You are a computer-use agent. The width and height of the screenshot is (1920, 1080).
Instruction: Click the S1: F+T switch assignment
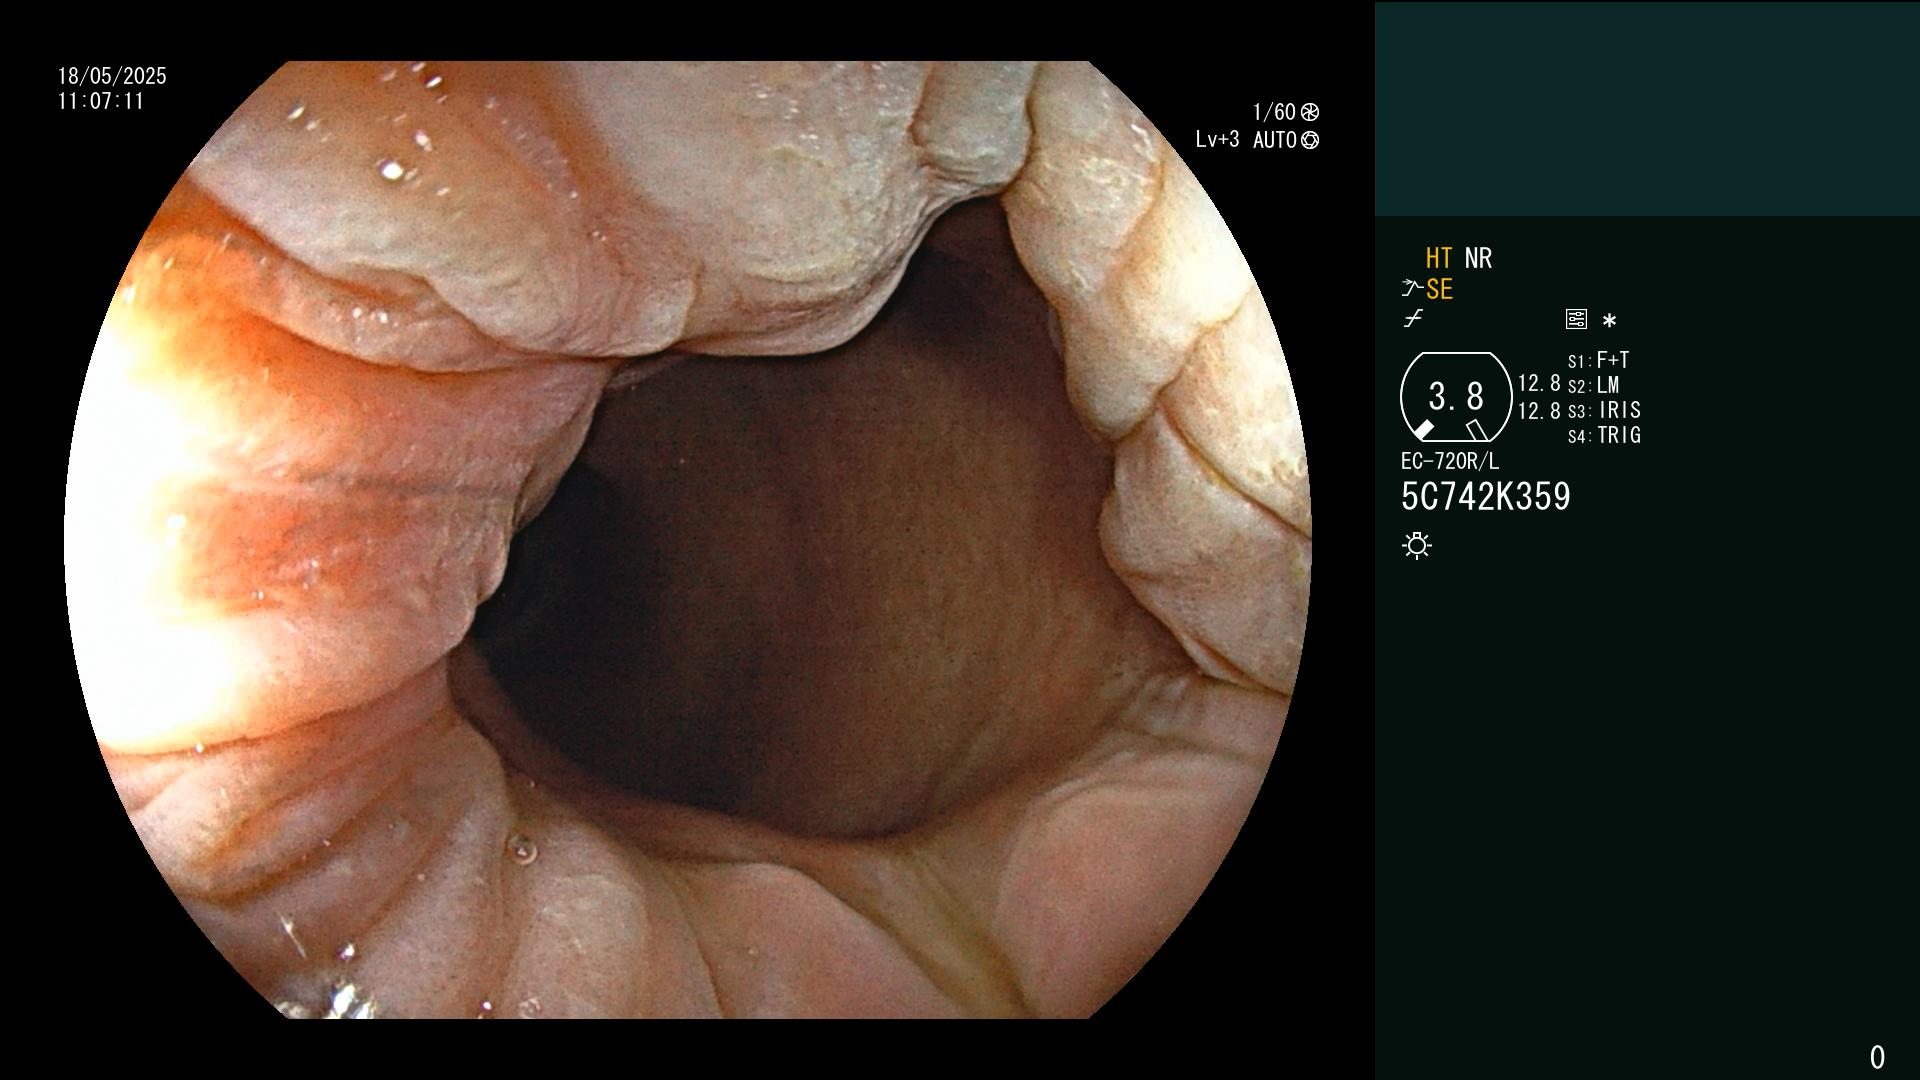(1598, 360)
